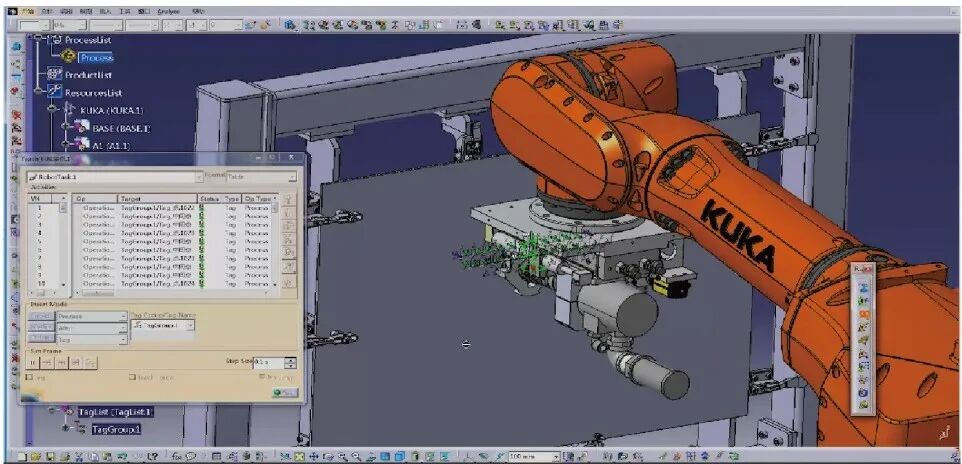Open the 视图 (View) menu
The image size is (962, 464).
85,11
